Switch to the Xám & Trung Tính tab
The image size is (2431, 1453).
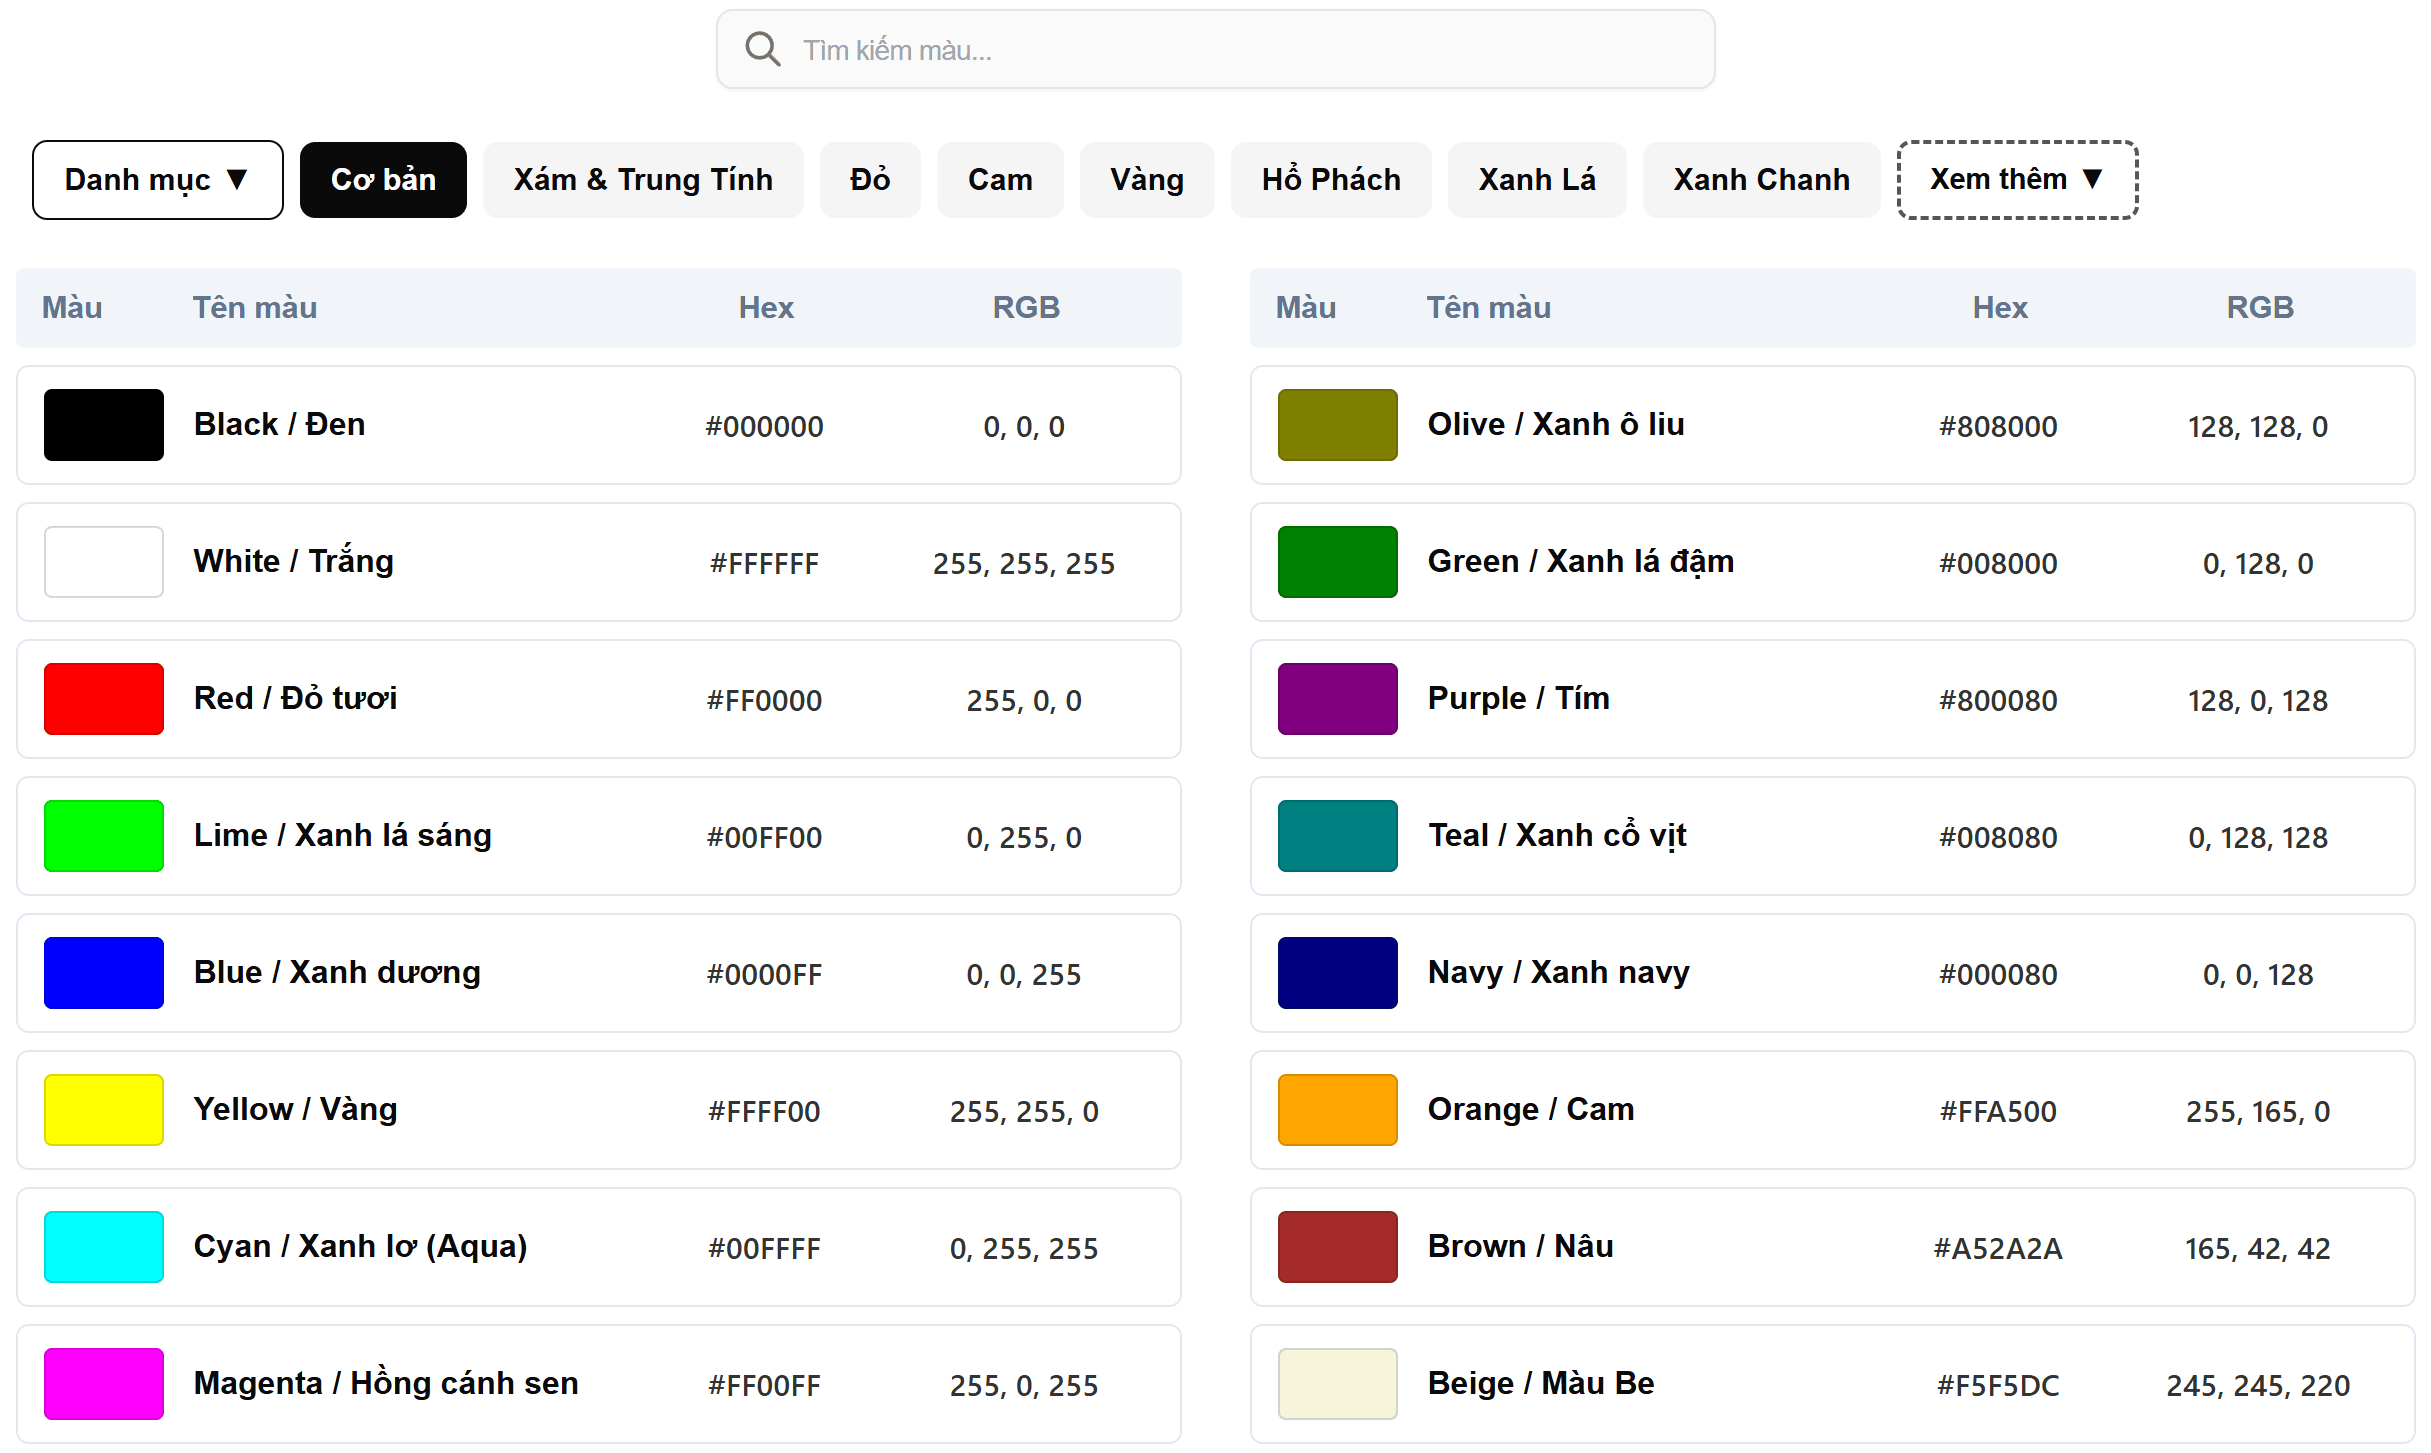643,180
